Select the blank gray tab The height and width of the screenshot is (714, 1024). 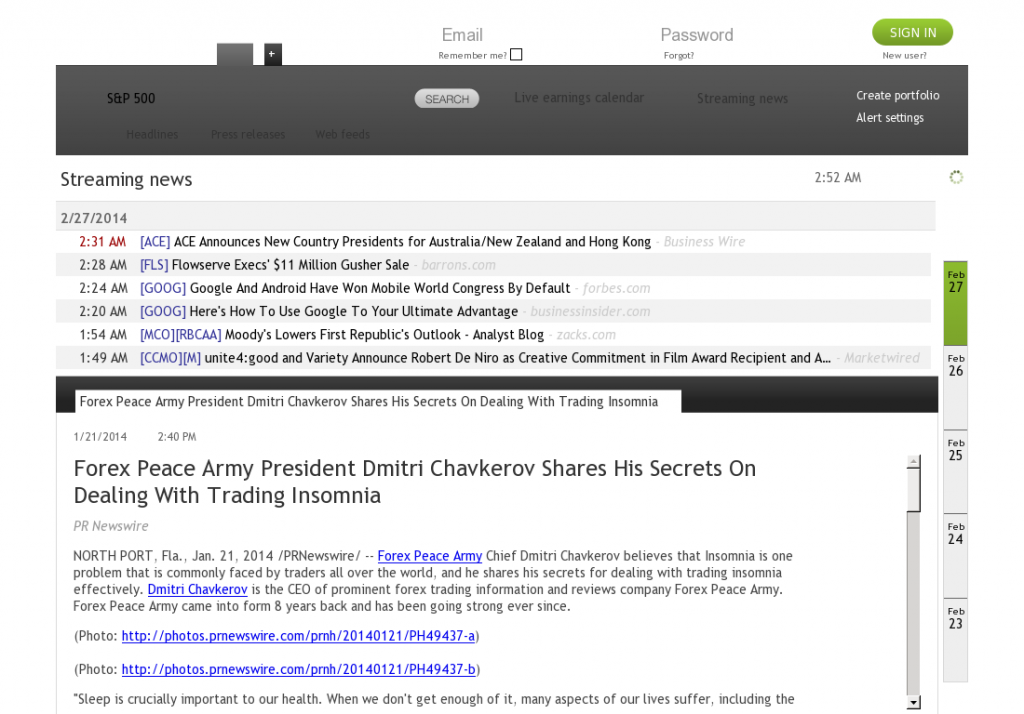[x=235, y=54]
